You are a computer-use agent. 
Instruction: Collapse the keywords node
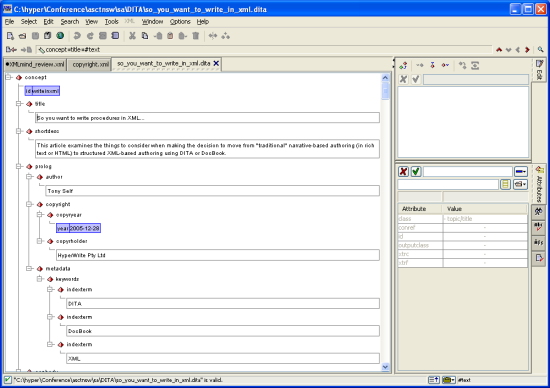click(40, 279)
